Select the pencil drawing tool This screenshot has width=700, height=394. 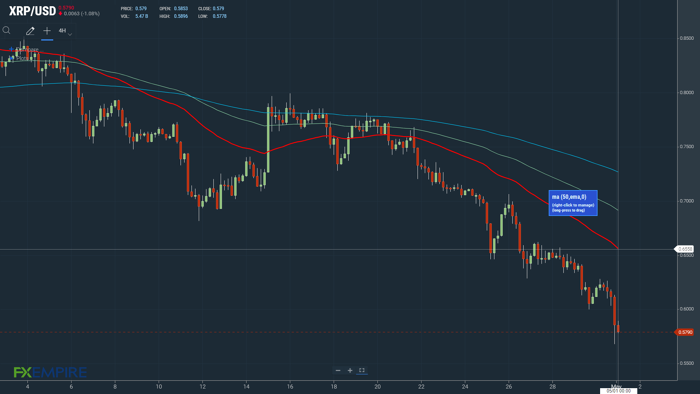30,31
